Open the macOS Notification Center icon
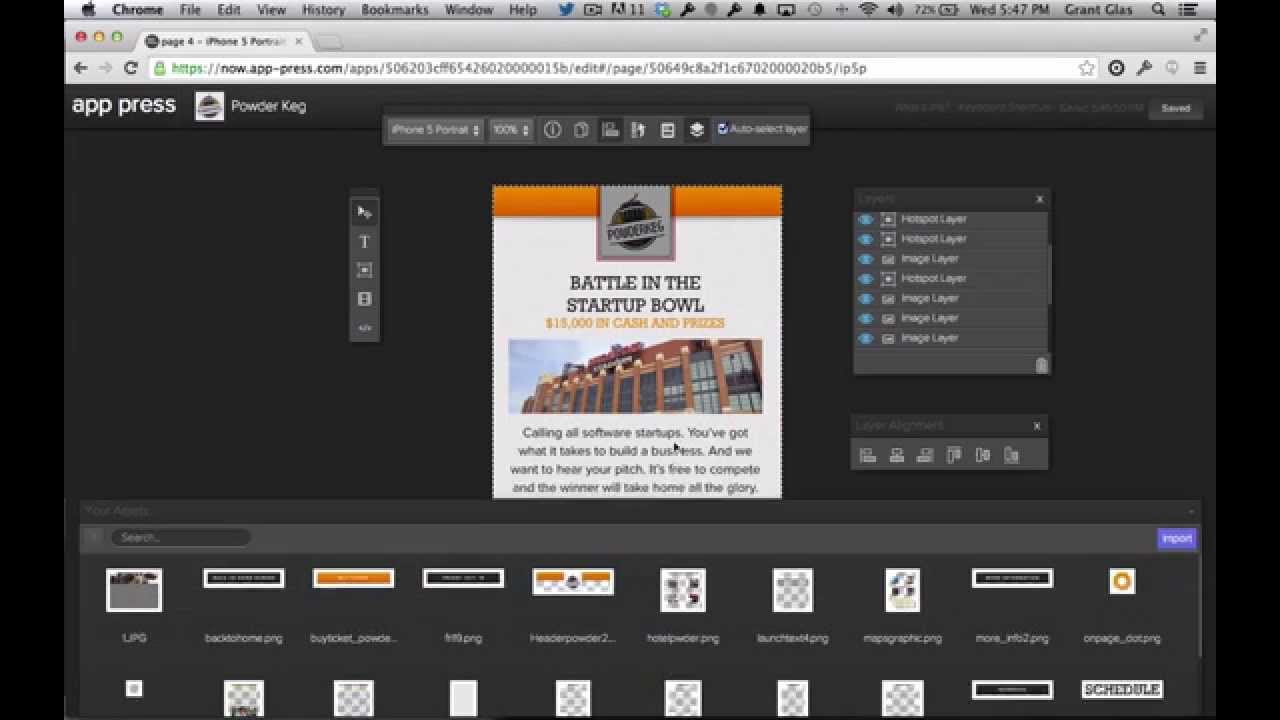The width and height of the screenshot is (1280, 720). coord(1188,10)
